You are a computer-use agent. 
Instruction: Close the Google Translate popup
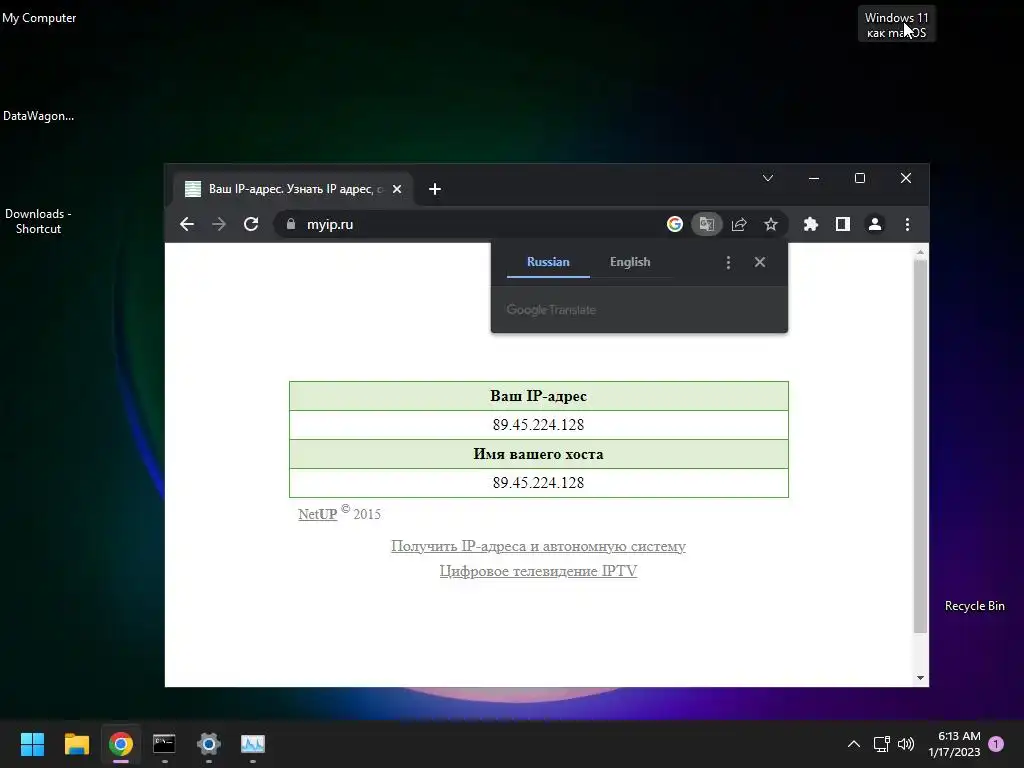point(760,262)
